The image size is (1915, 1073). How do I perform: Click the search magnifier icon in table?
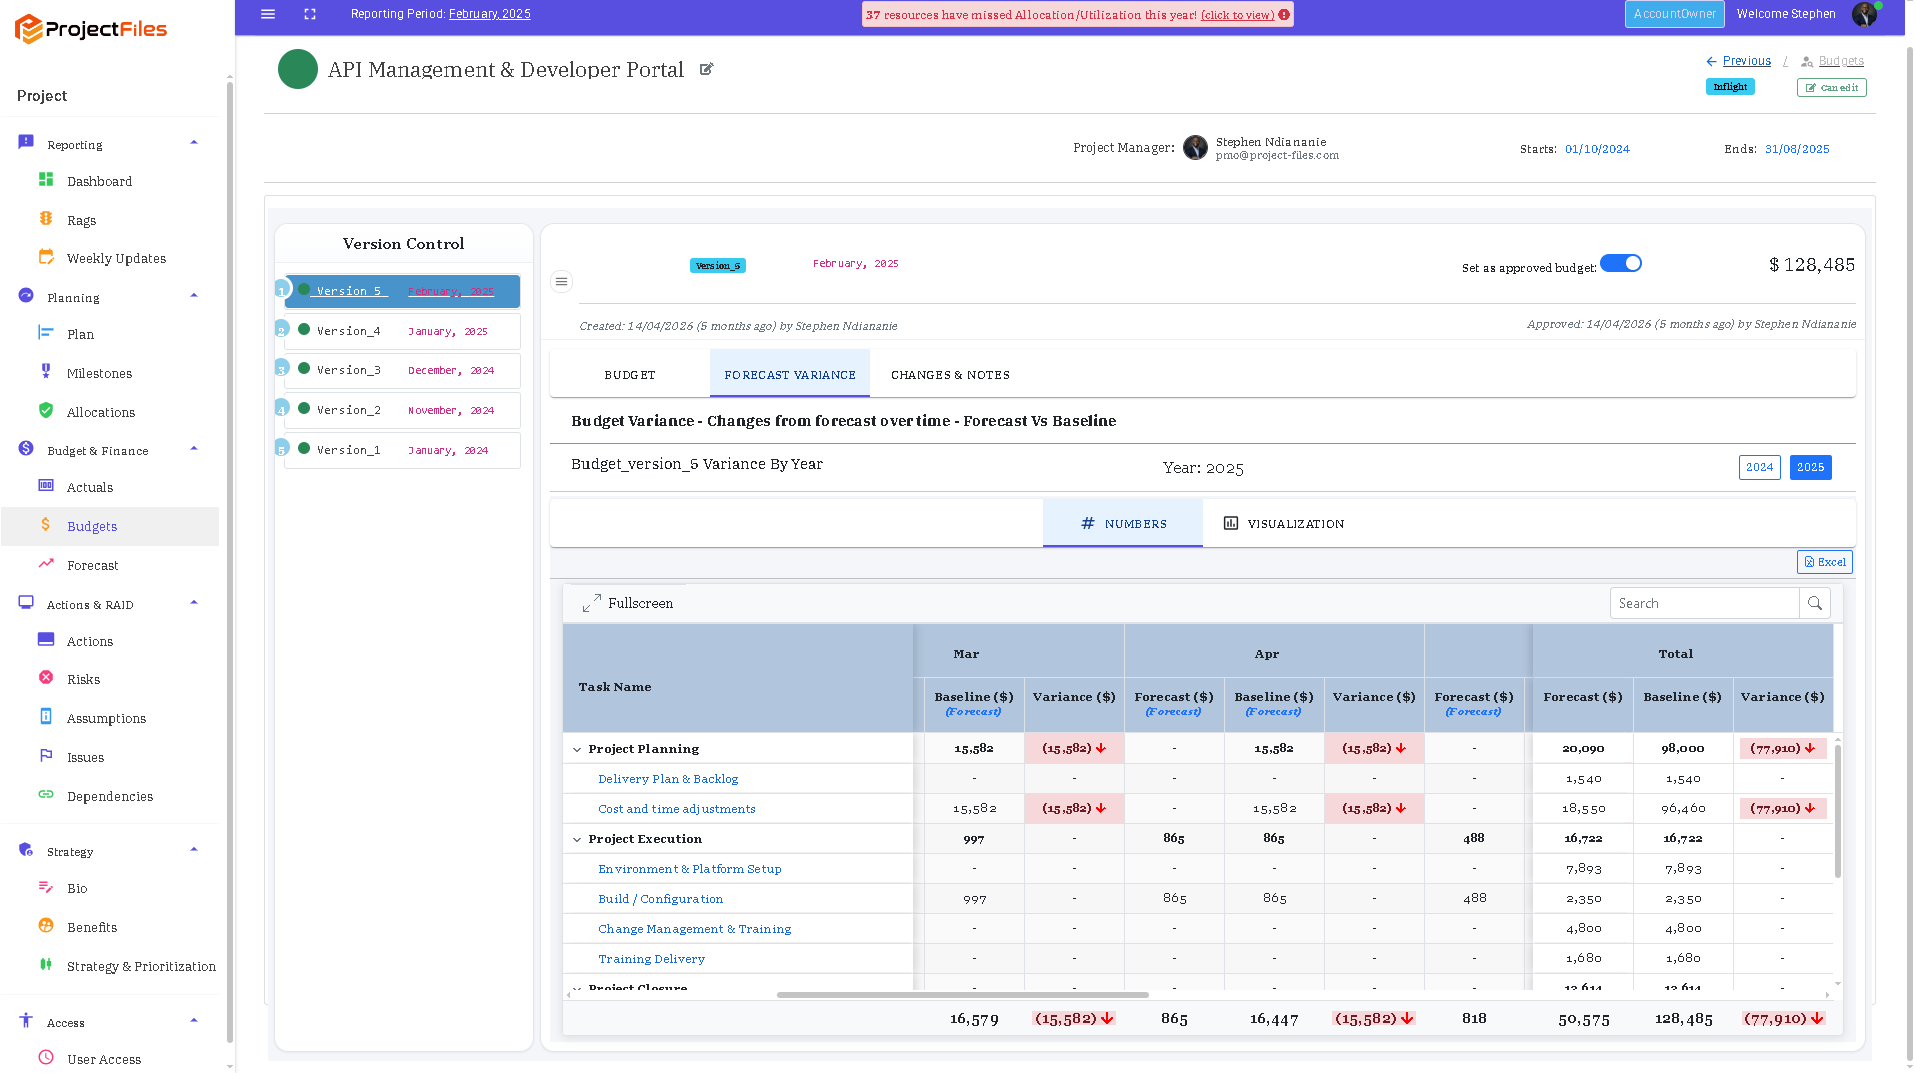pyautogui.click(x=1815, y=603)
